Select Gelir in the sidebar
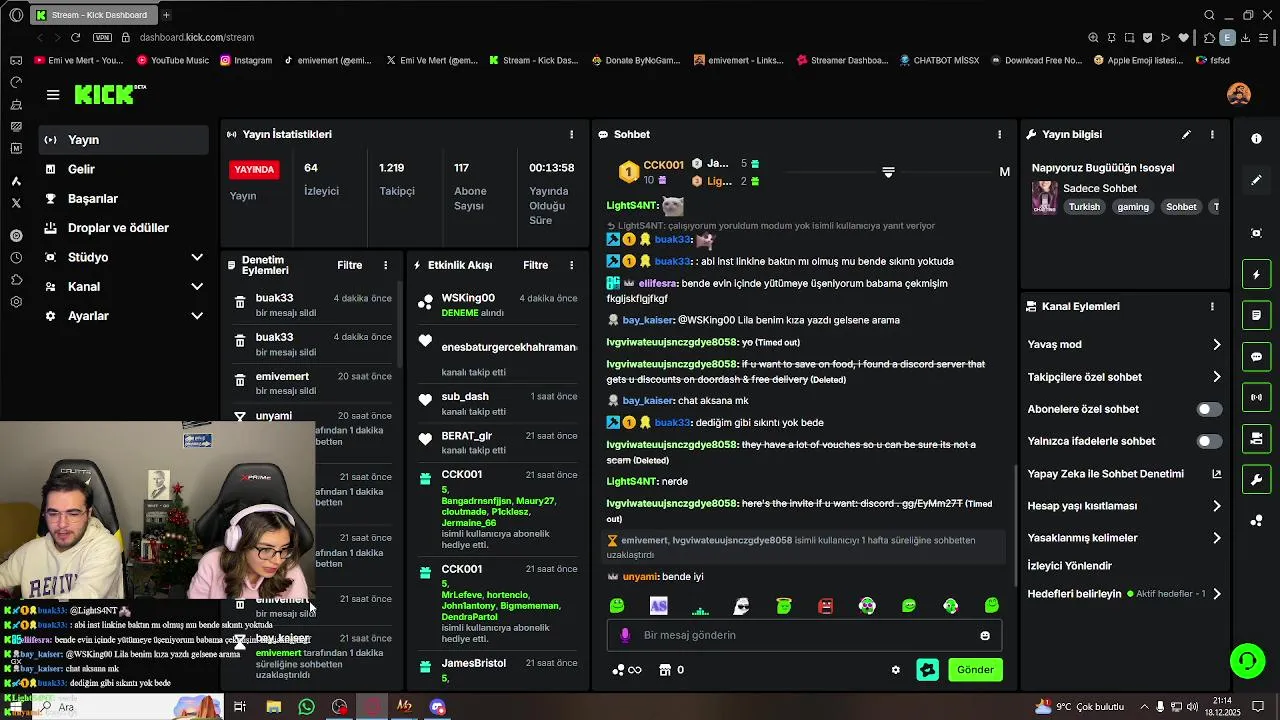 (x=124, y=169)
